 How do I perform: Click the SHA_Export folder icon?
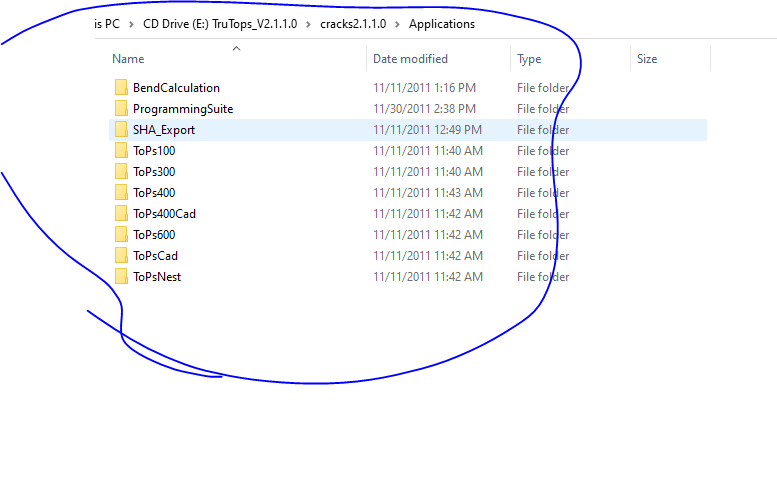[121, 129]
